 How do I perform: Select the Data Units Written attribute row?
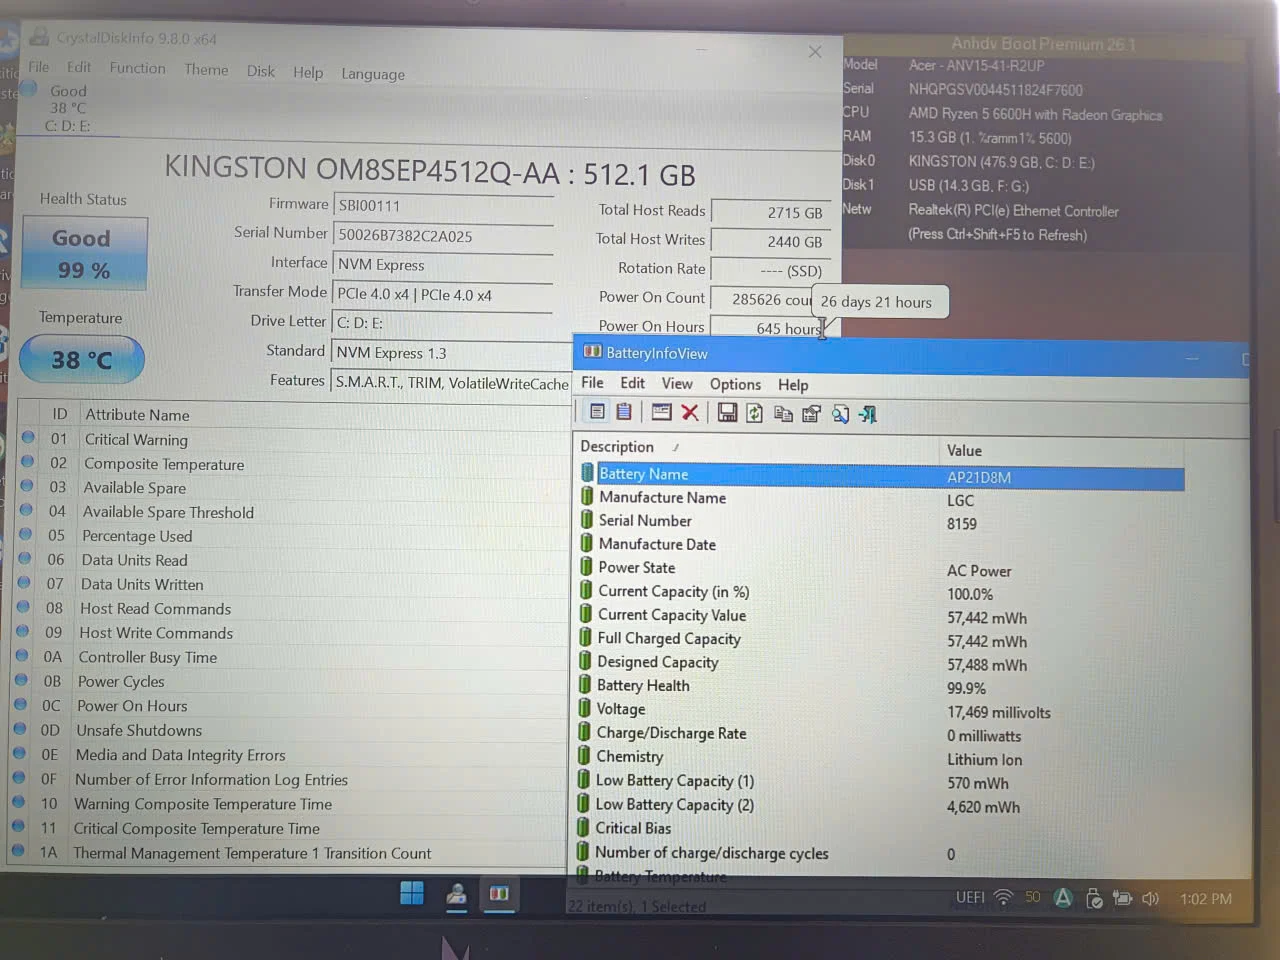tap(290, 584)
